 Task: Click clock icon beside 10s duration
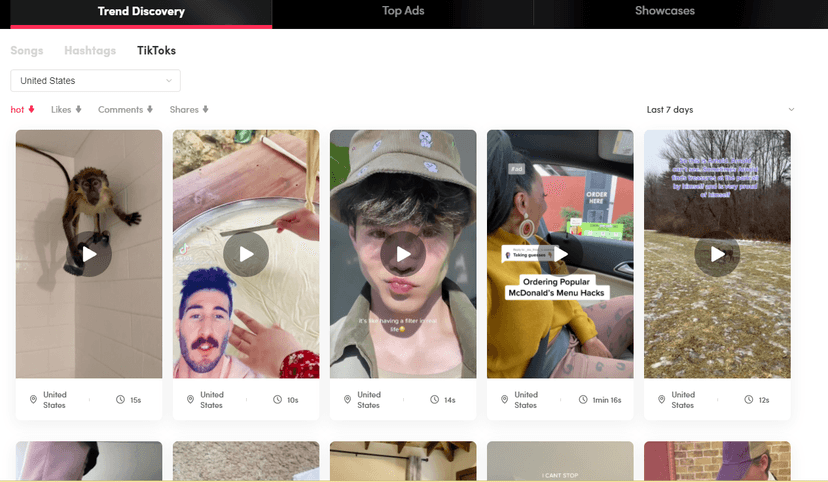277,400
